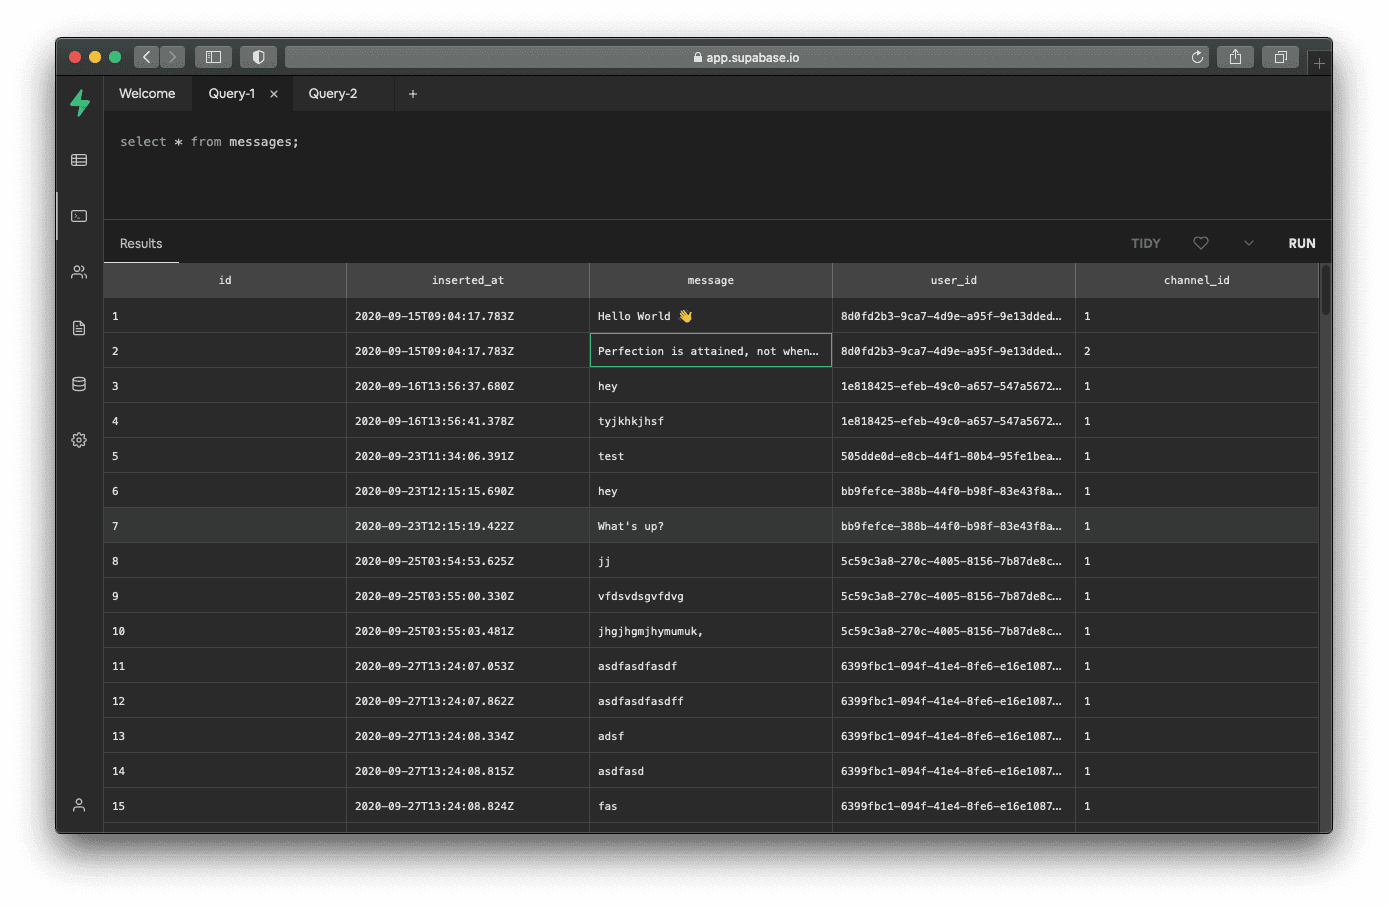Open the document page sidebar icon
This screenshot has width=1388, height=907.
coord(79,328)
